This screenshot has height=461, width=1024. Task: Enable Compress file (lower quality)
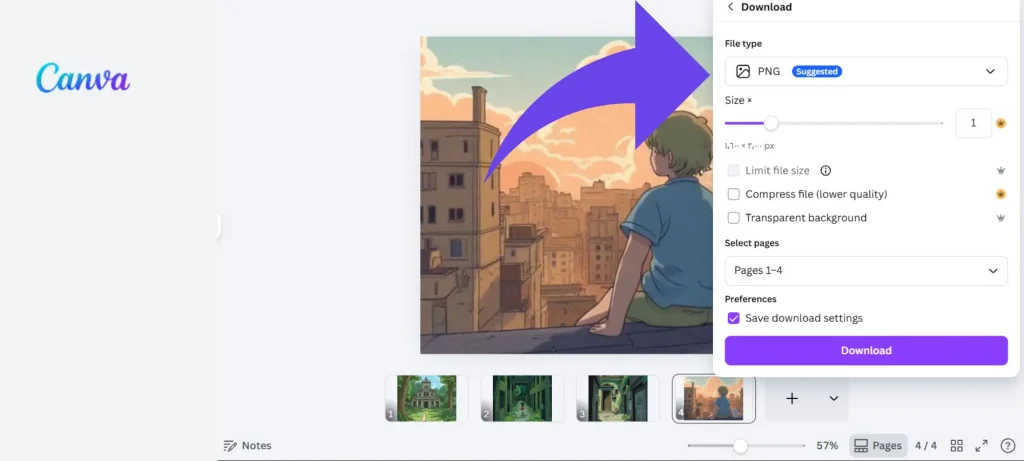[x=734, y=194]
